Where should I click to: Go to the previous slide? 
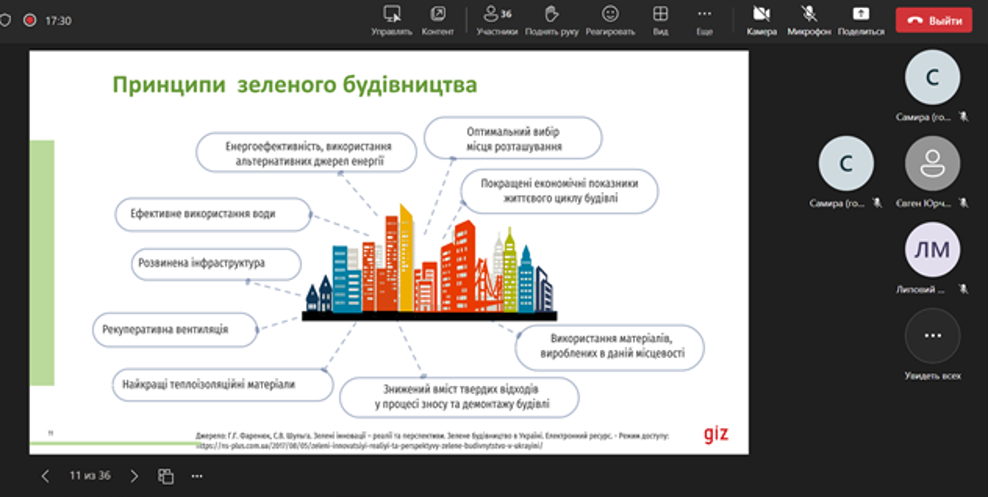tap(45, 476)
